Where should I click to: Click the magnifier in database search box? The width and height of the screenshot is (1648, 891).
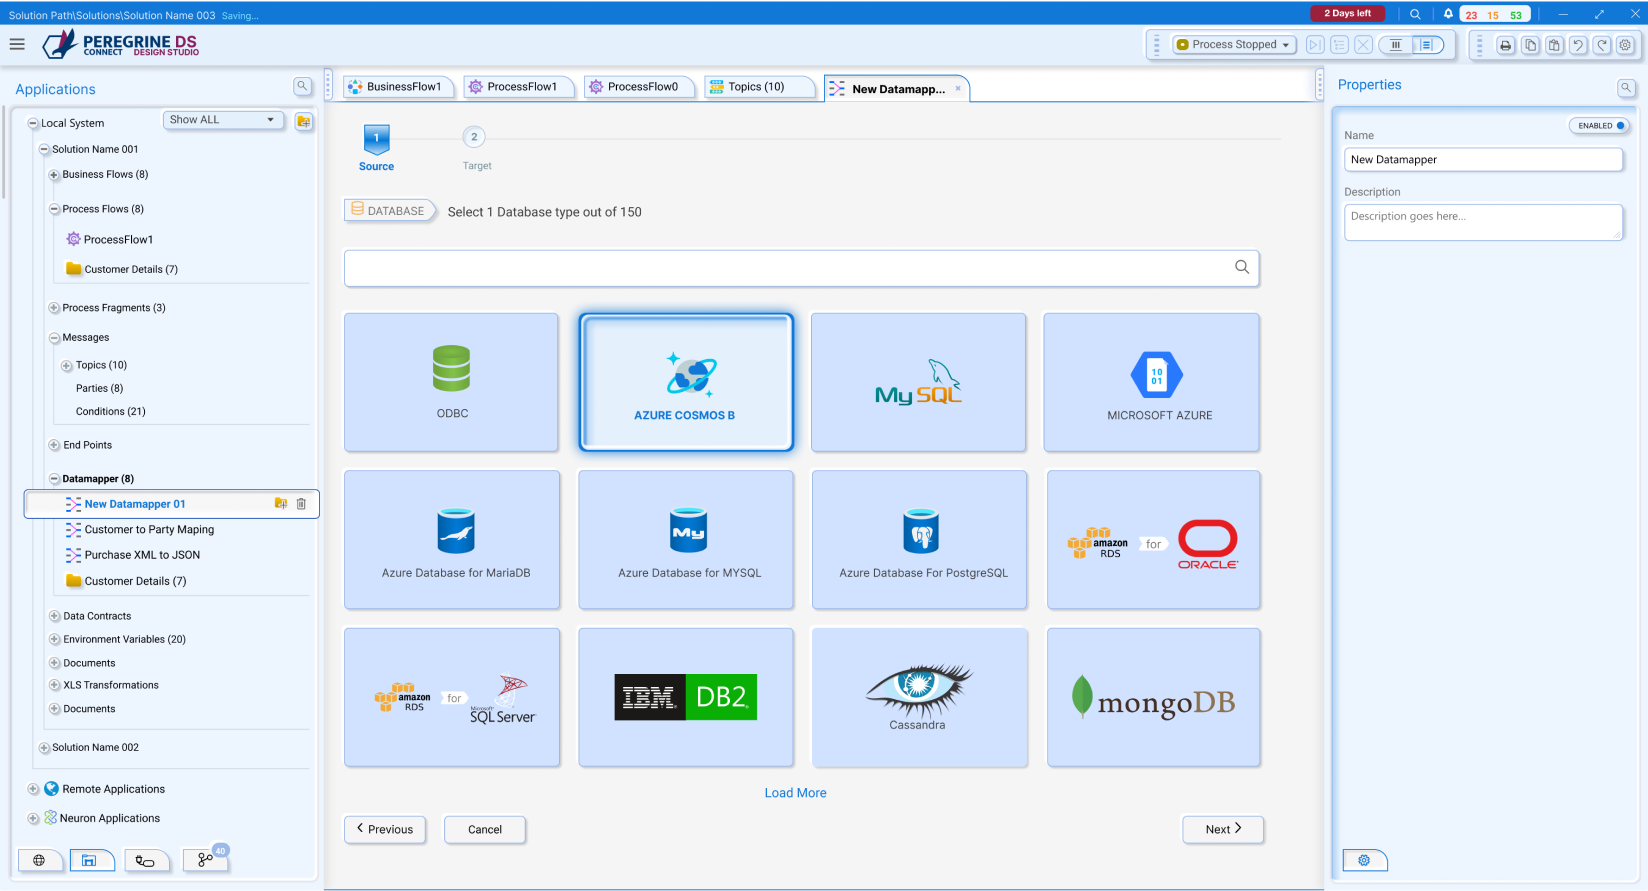1242,267
